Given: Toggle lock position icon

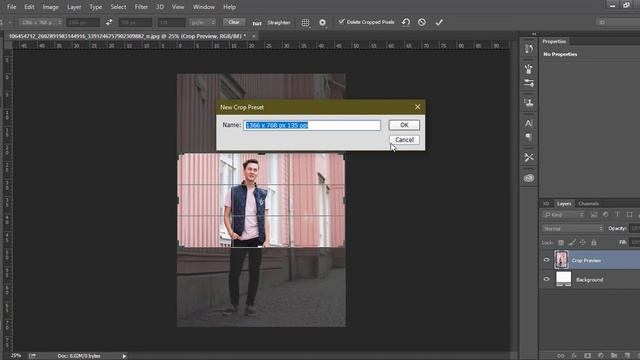Looking at the screenshot, I should coord(583,242).
